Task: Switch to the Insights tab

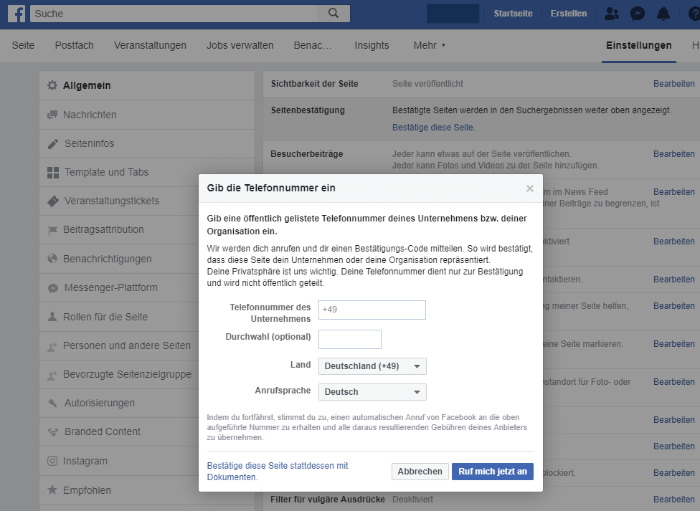Action: [x=372, y=46]
